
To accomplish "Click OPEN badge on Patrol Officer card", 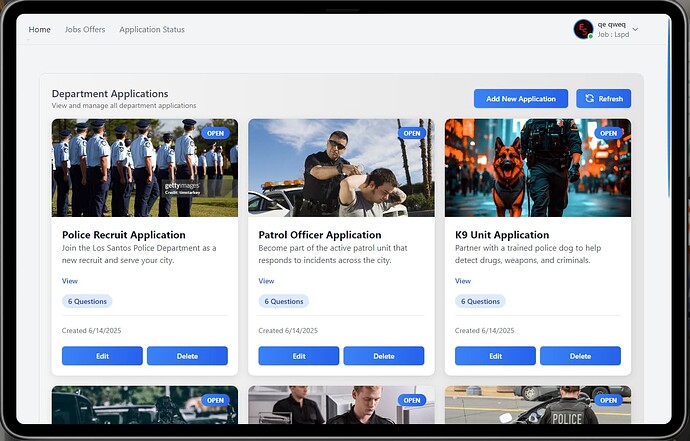I will coord(412,133).
